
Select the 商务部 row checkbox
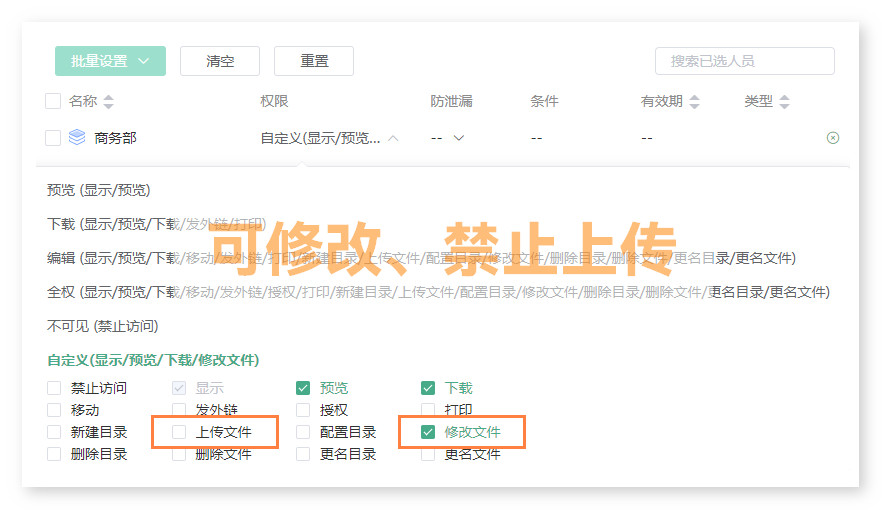53,138
